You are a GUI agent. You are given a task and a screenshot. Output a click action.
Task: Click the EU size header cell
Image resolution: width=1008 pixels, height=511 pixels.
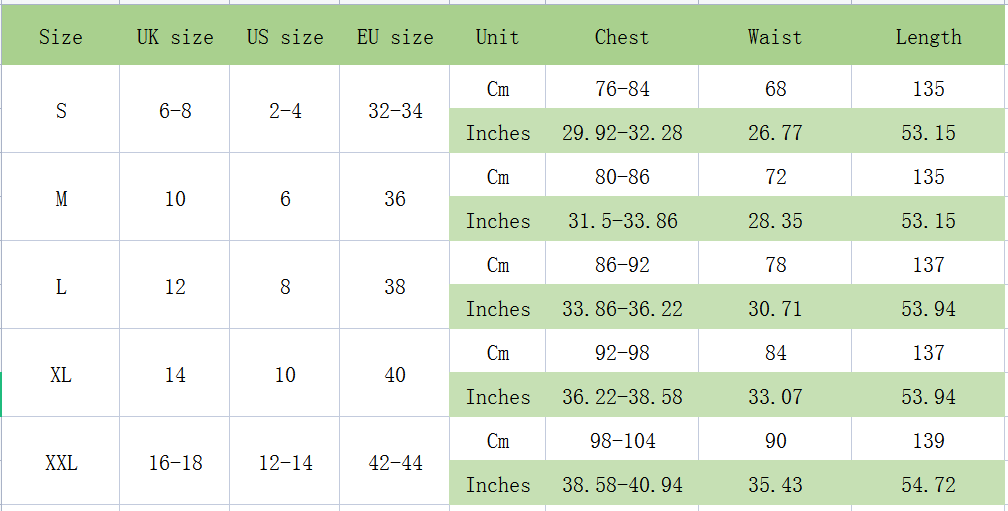click(395, 37)
